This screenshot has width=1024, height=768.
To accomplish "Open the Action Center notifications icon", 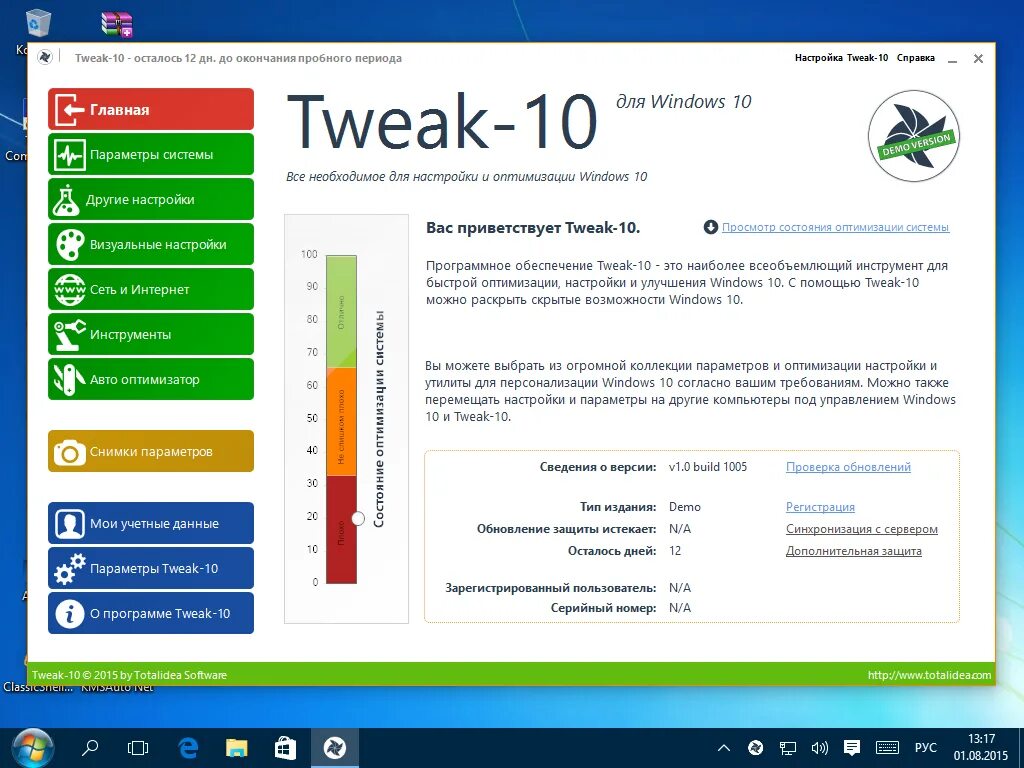I will [852, 748].
